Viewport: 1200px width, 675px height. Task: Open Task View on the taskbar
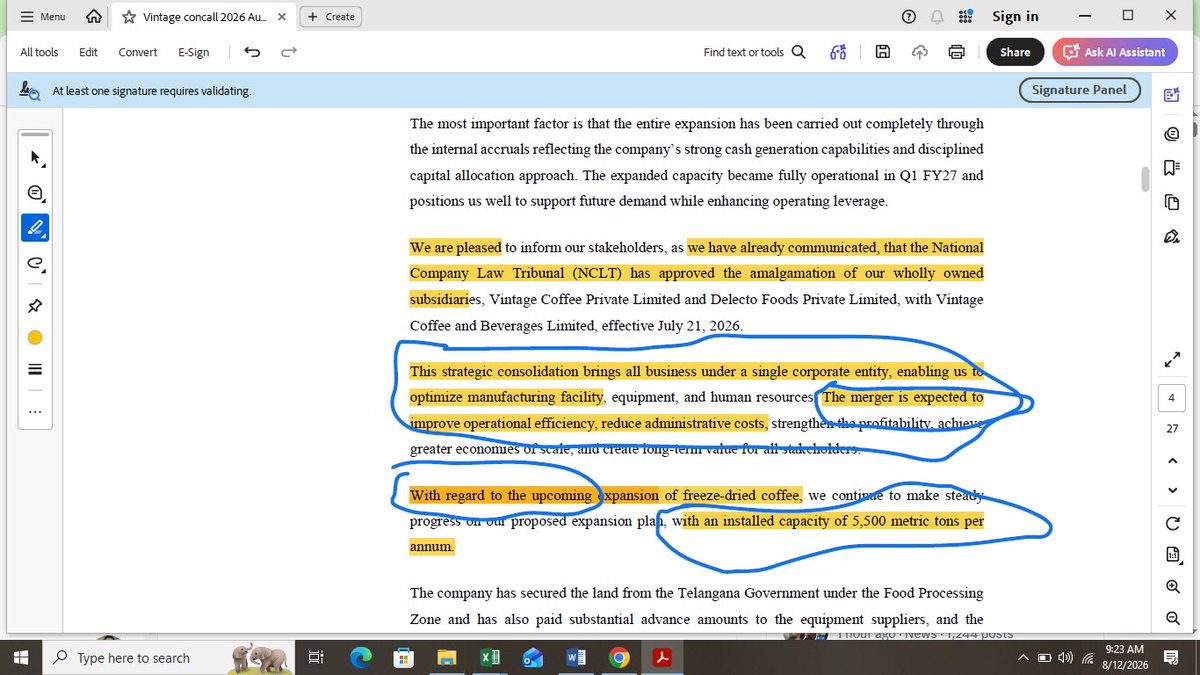[x=315, y=658]
